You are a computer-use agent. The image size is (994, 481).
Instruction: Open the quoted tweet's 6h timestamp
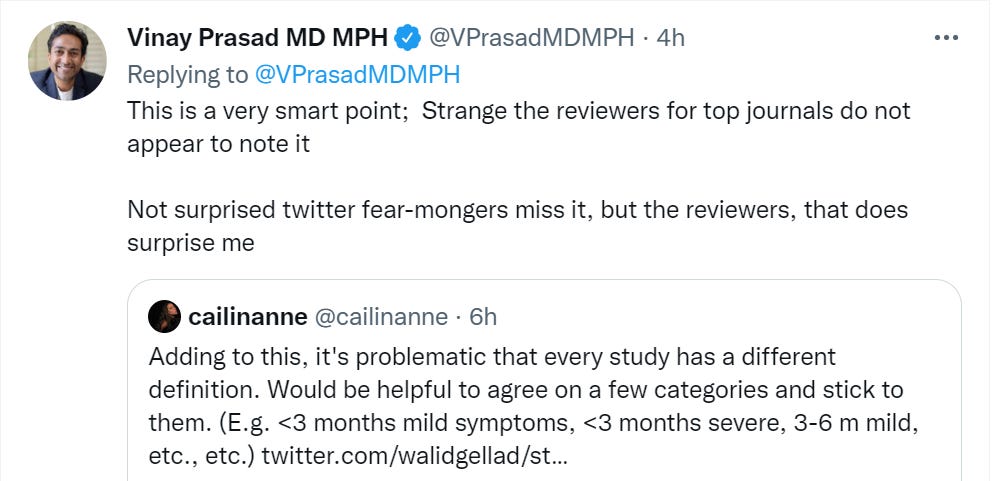click(482, 317)
